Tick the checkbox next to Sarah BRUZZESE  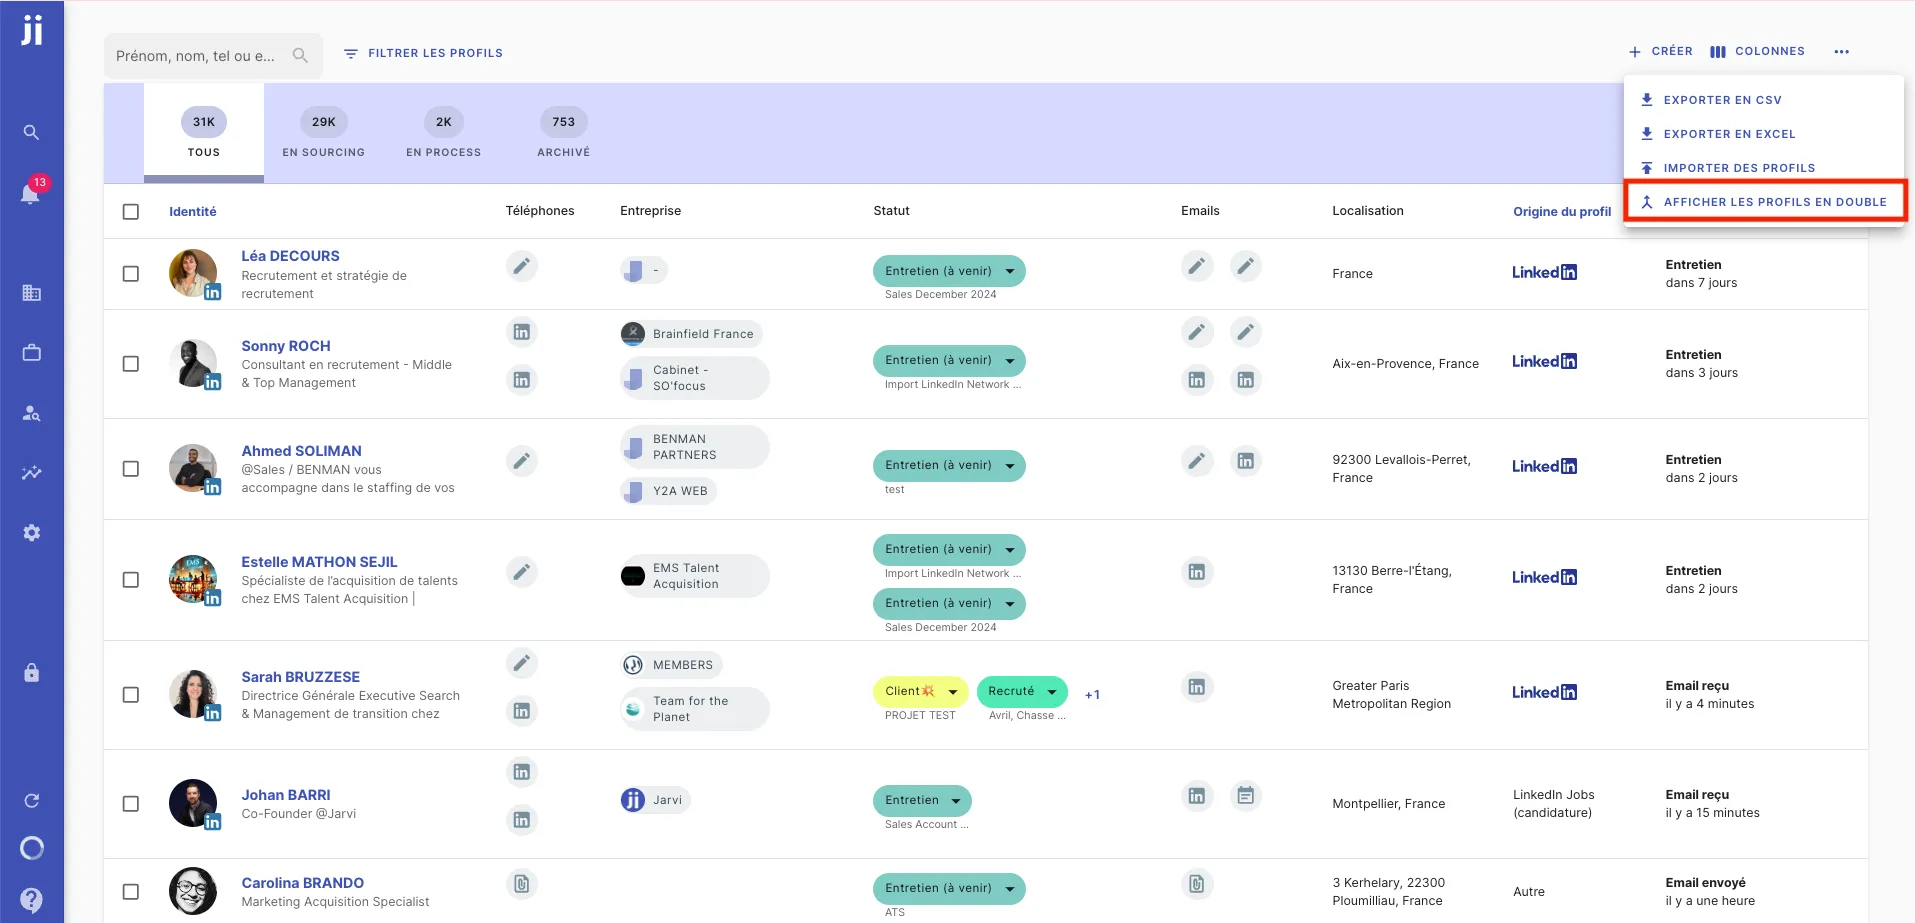click(130, 695)
